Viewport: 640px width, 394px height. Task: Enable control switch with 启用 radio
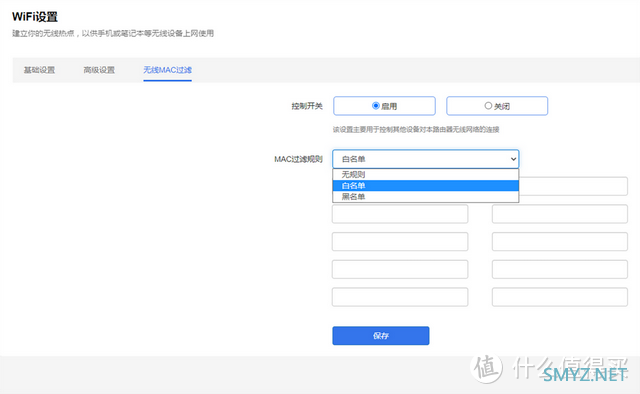point(384,106)
